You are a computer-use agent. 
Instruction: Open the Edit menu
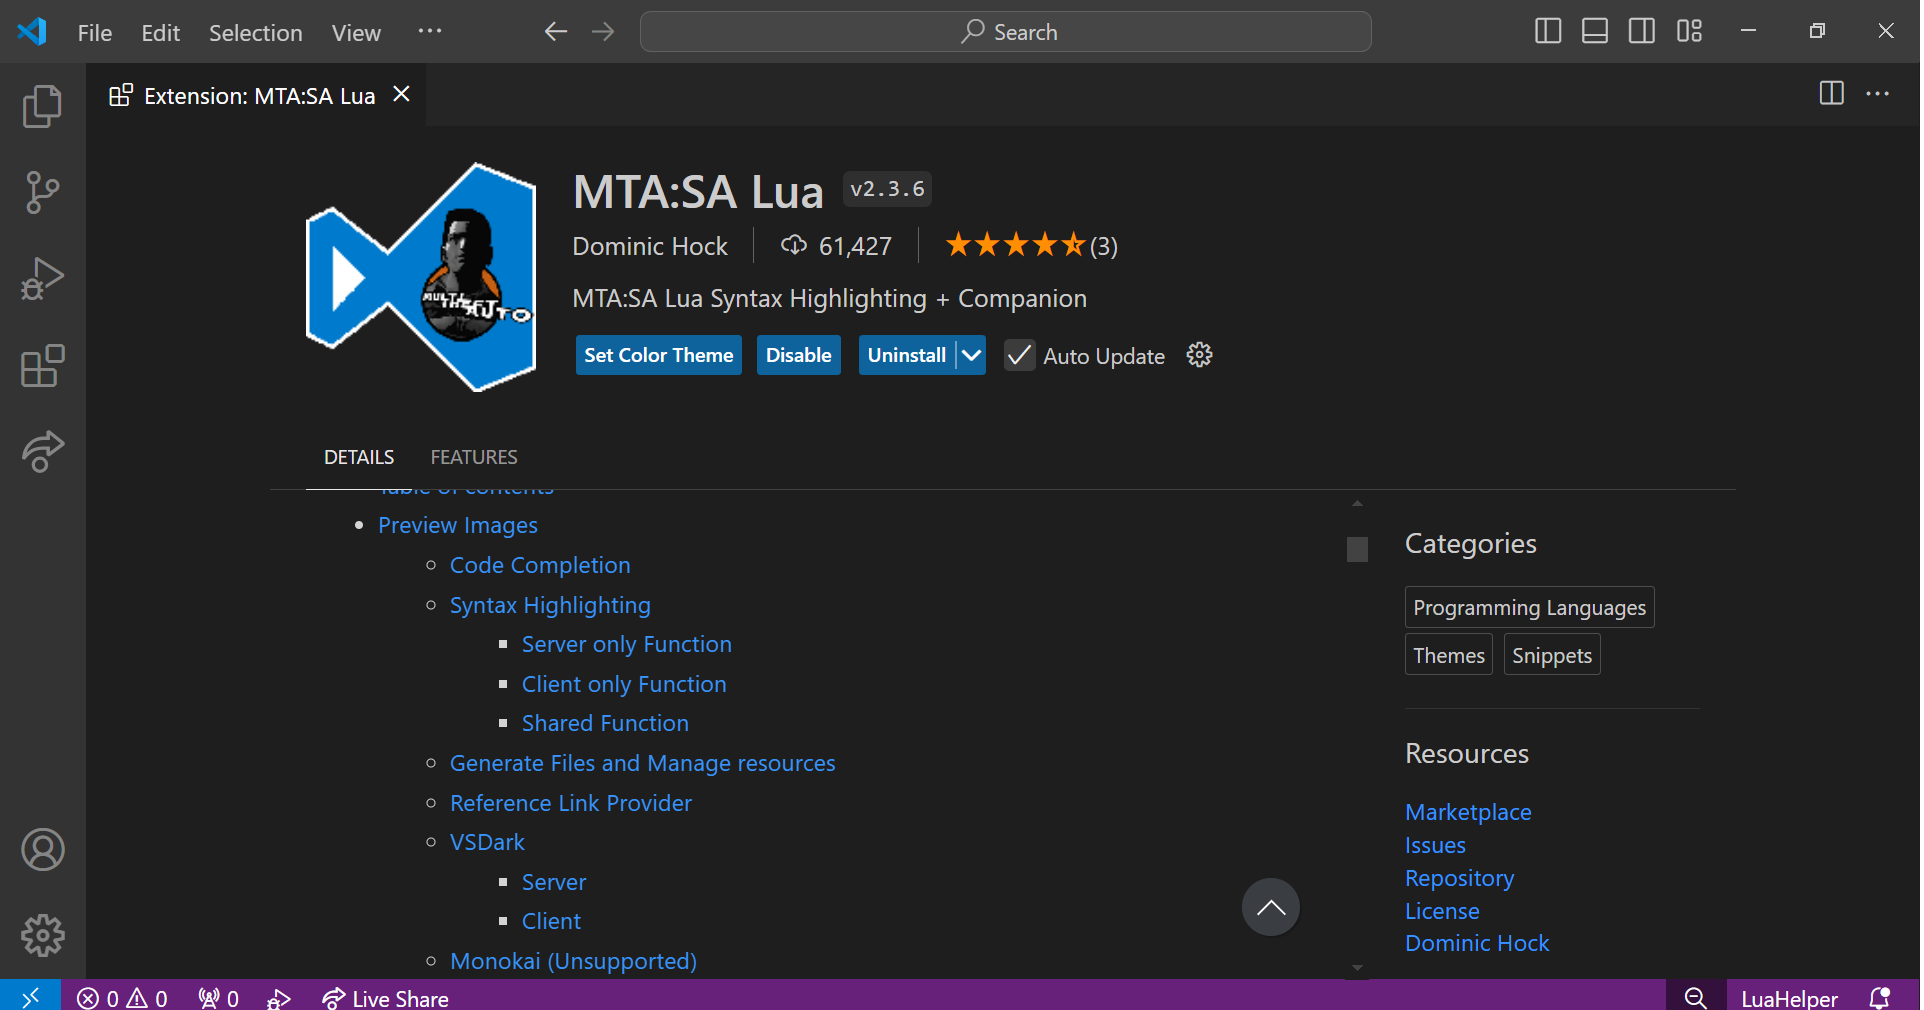[160, 33]
